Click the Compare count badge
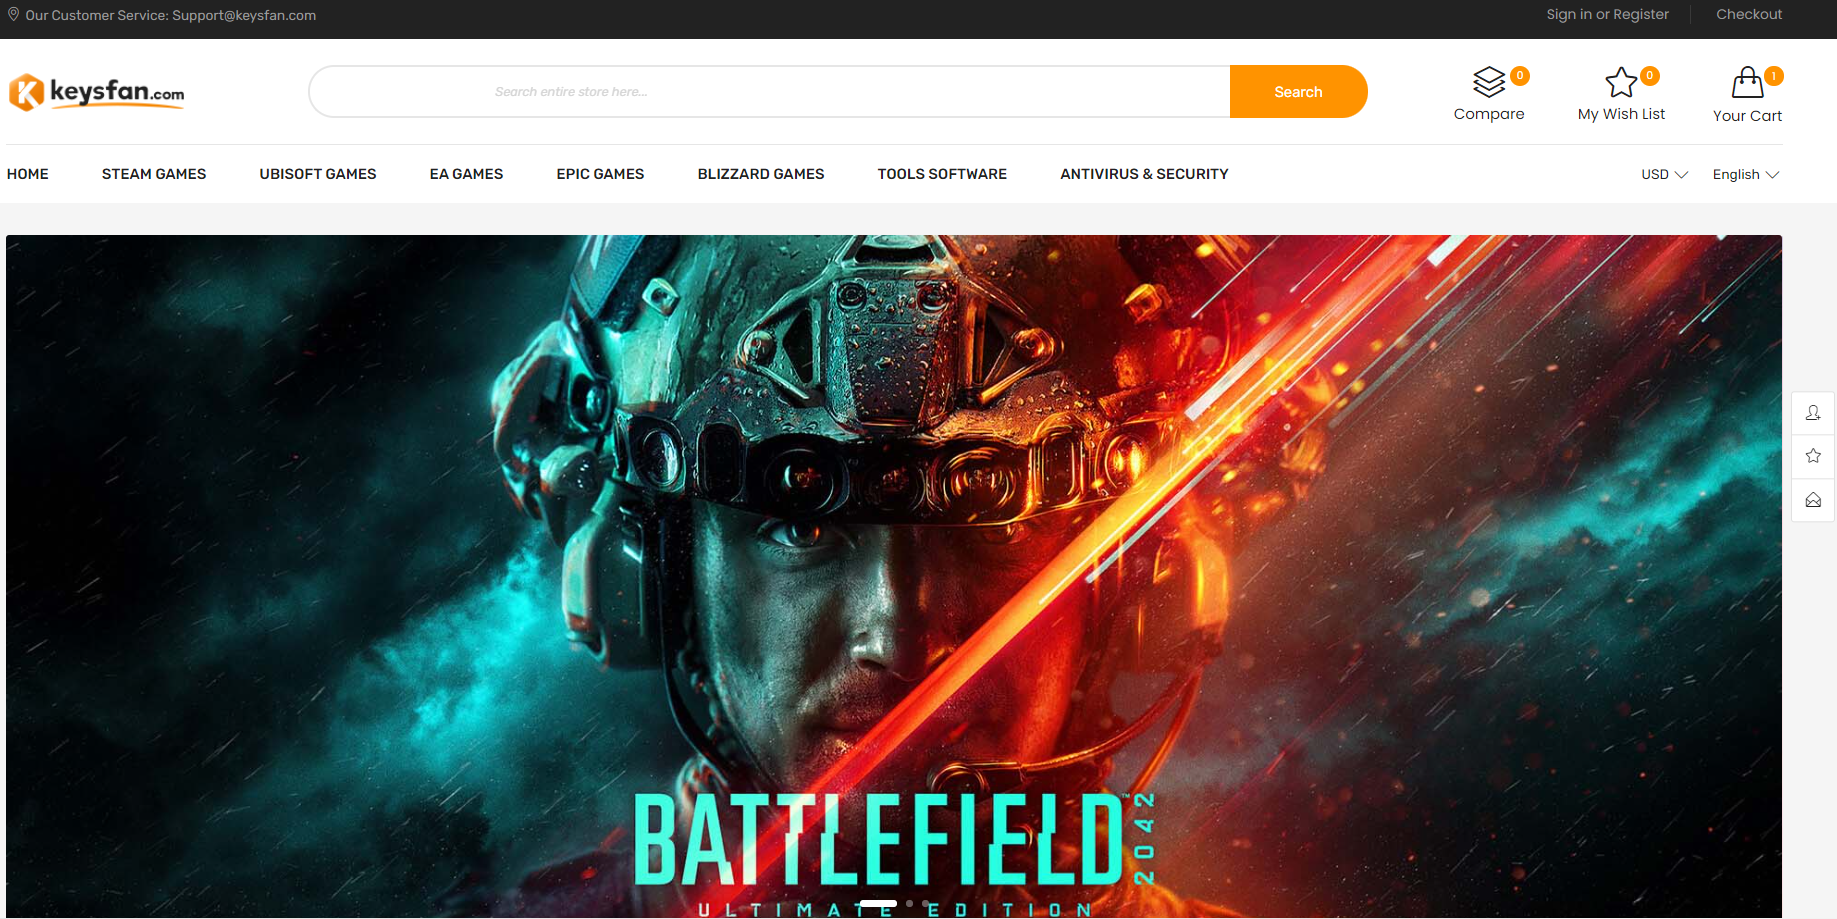Image resolution: width=1837 pixels, height=919 pixels. [1520, 76]
